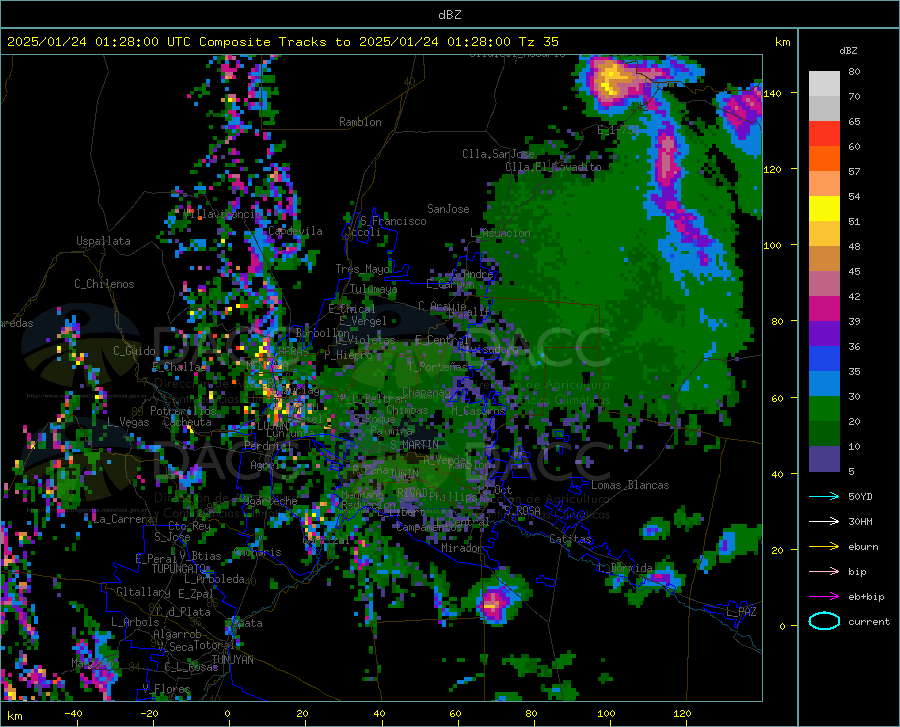900x727 pixels.
Task: Click the 'km' label at bottom-left corner
Action: pyautogui.click(x=14, y=716)
